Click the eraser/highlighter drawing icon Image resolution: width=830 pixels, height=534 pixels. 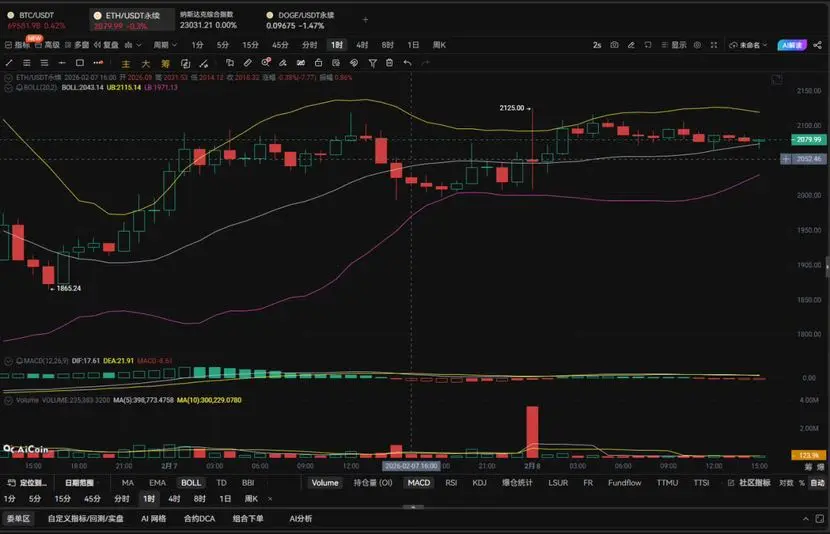point(283,63)
